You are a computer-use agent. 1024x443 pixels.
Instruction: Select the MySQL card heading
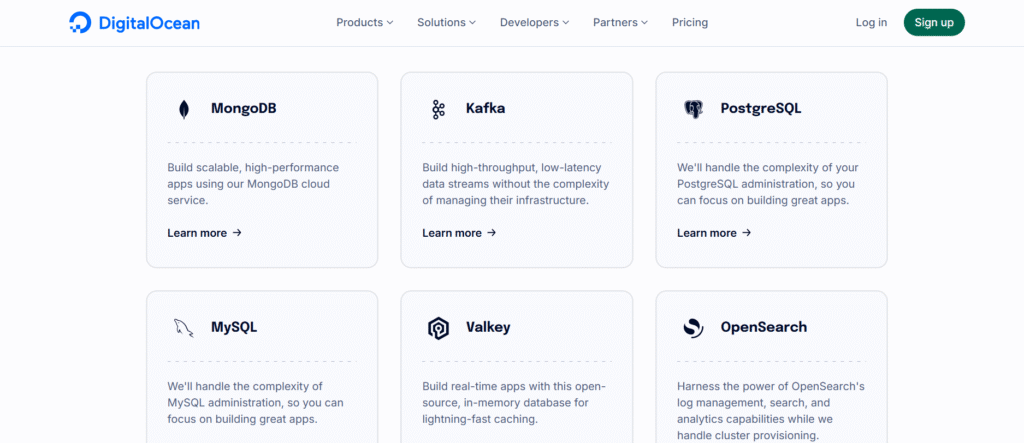pos(234,327)
